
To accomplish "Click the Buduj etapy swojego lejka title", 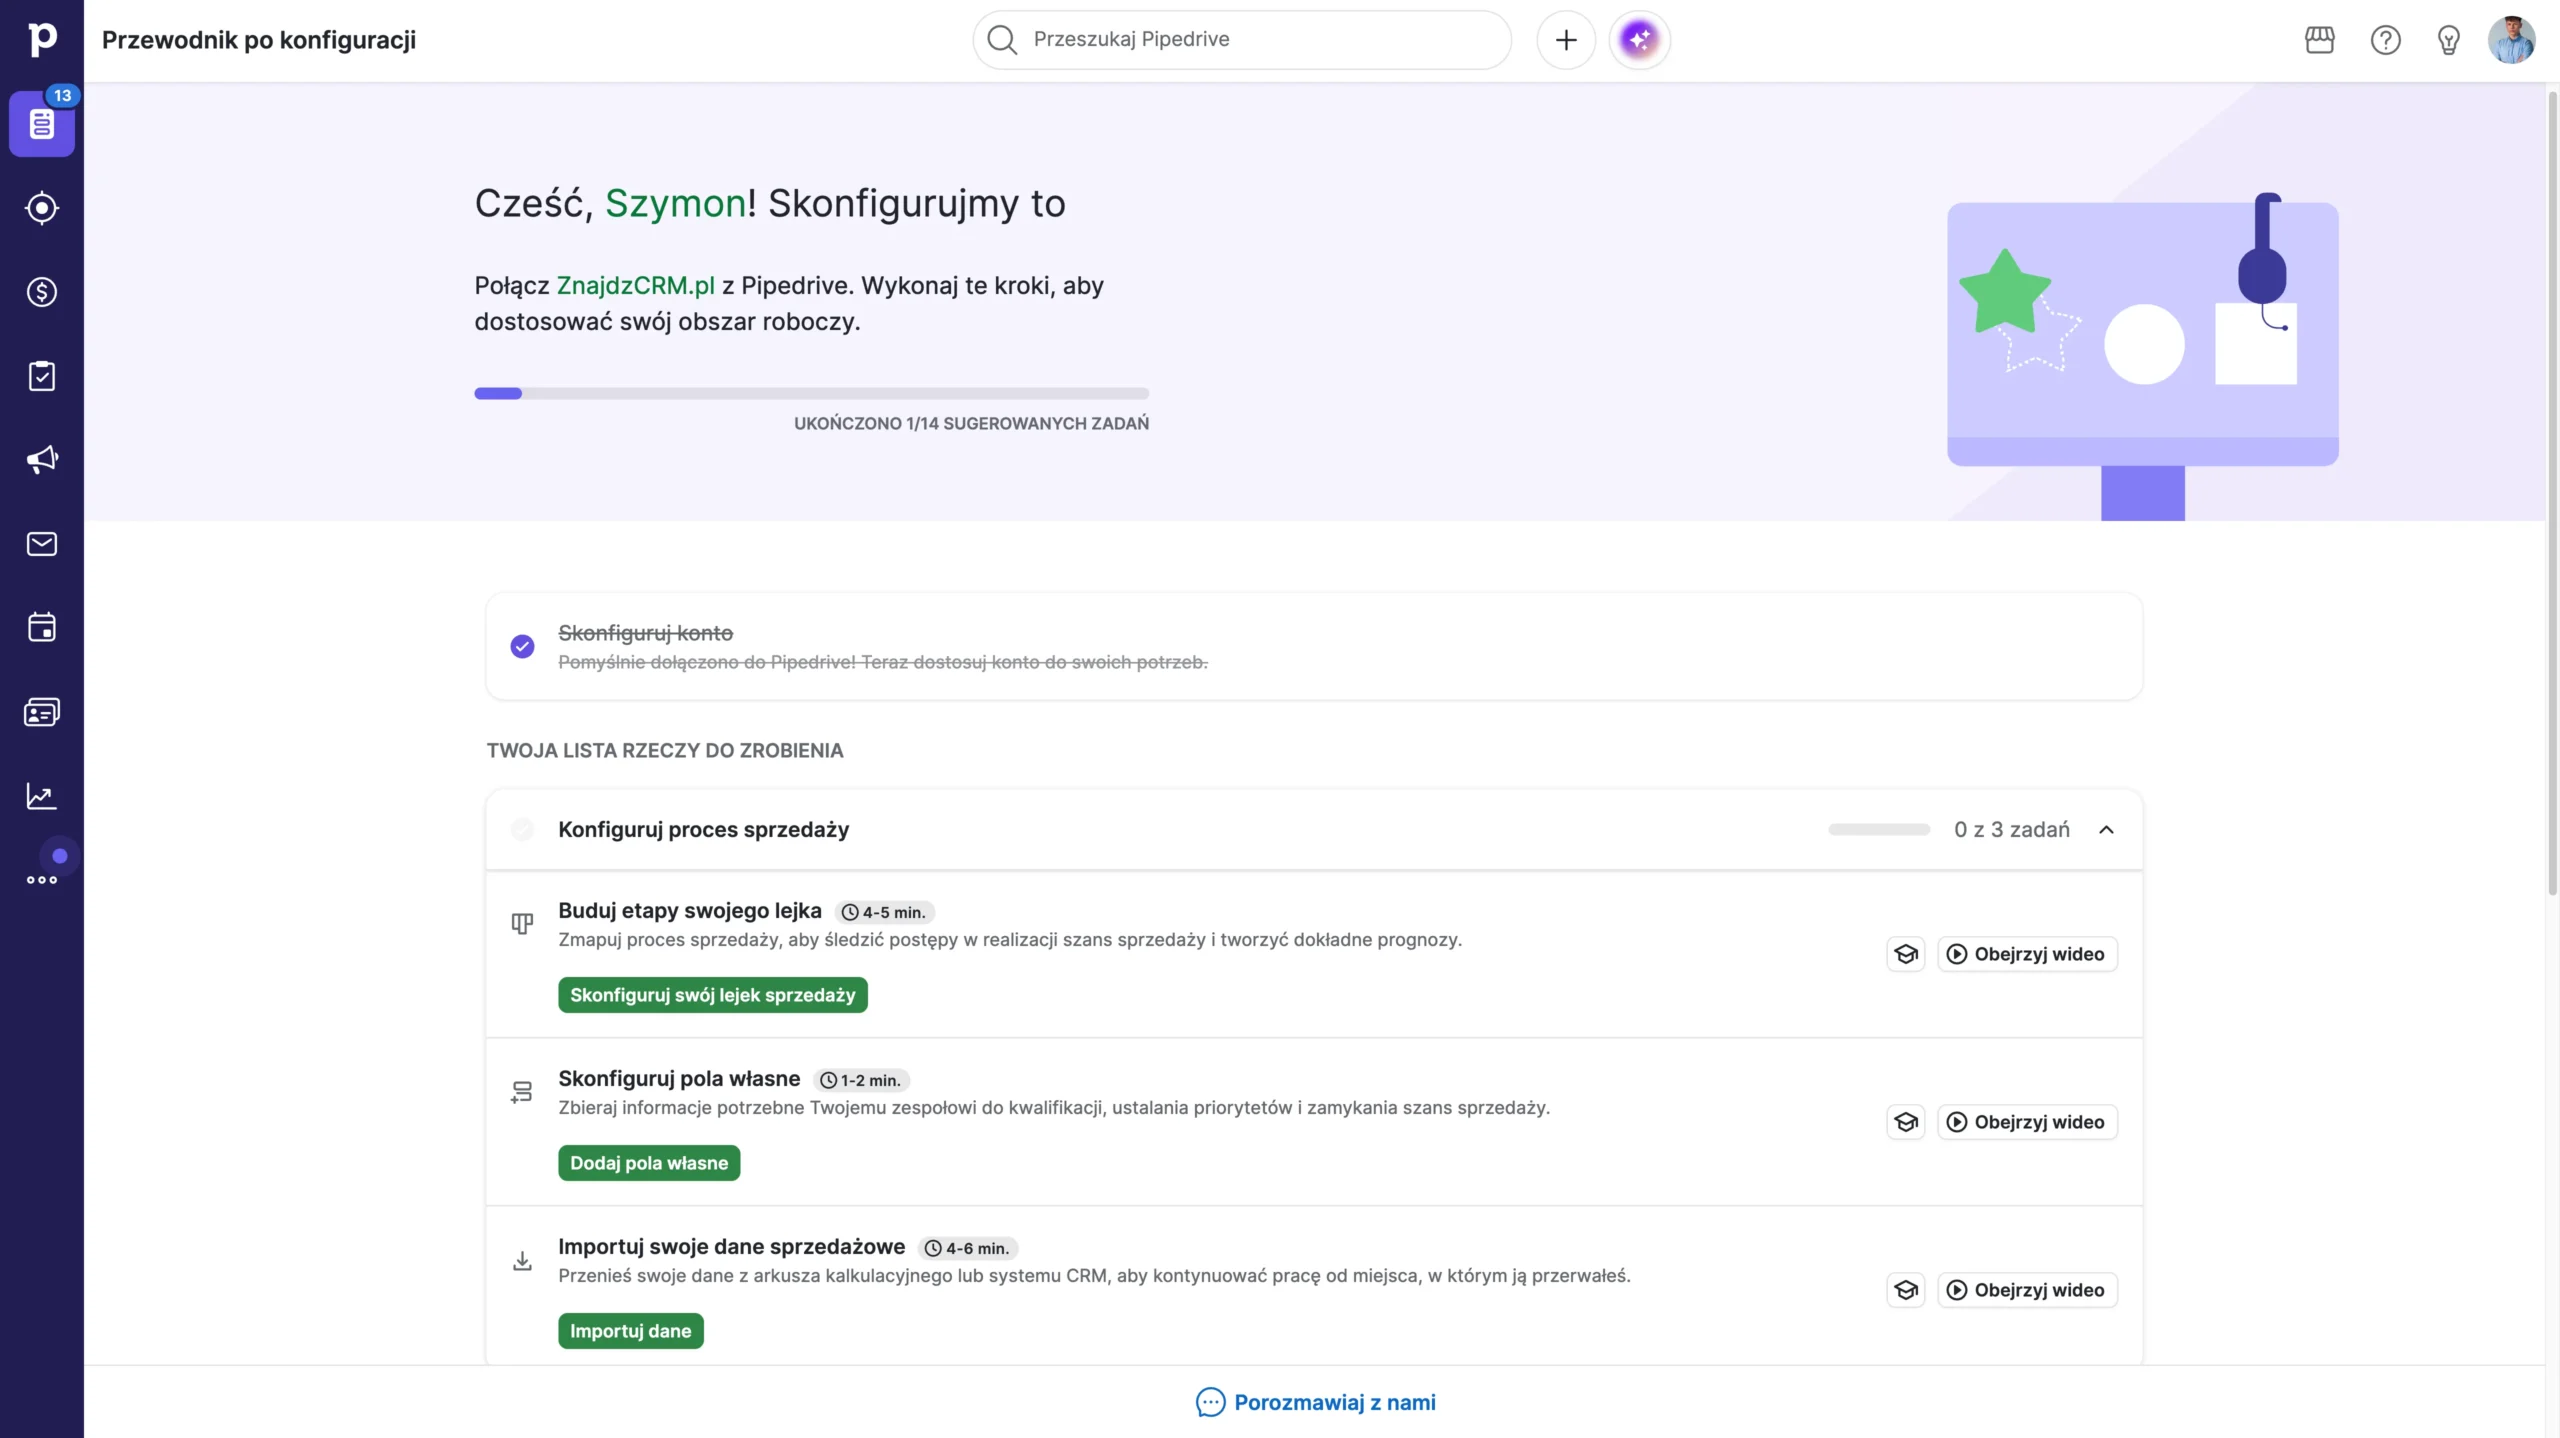I will (x=690, y=911).
